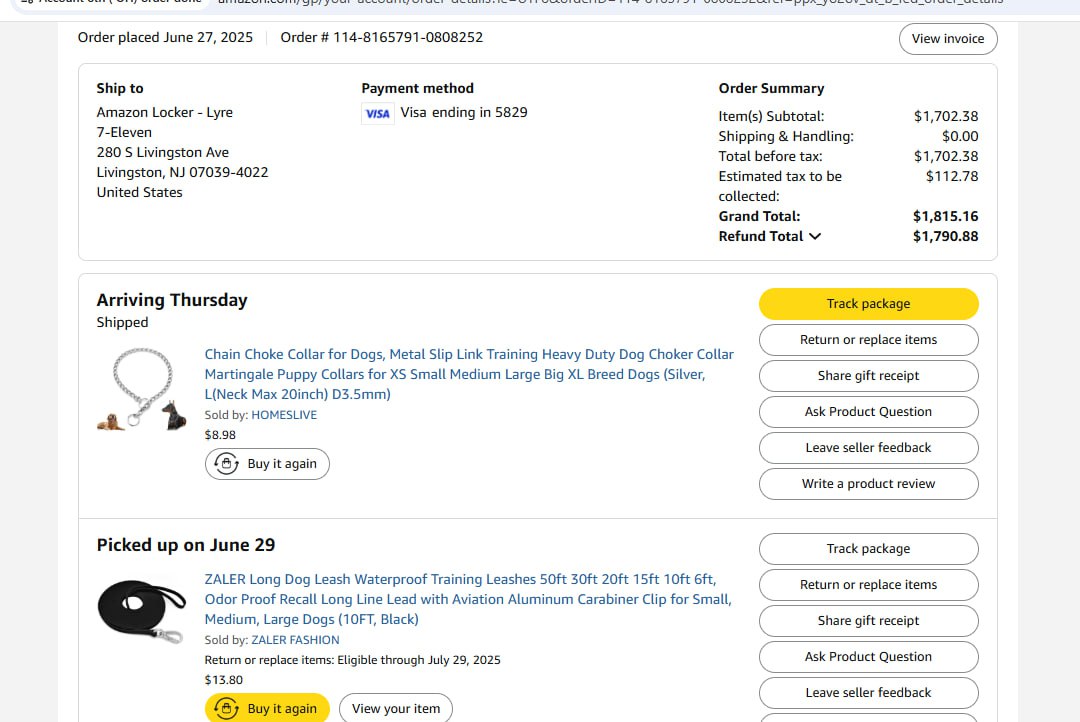Ask Product Question about chain choke collar

(869, 411)
